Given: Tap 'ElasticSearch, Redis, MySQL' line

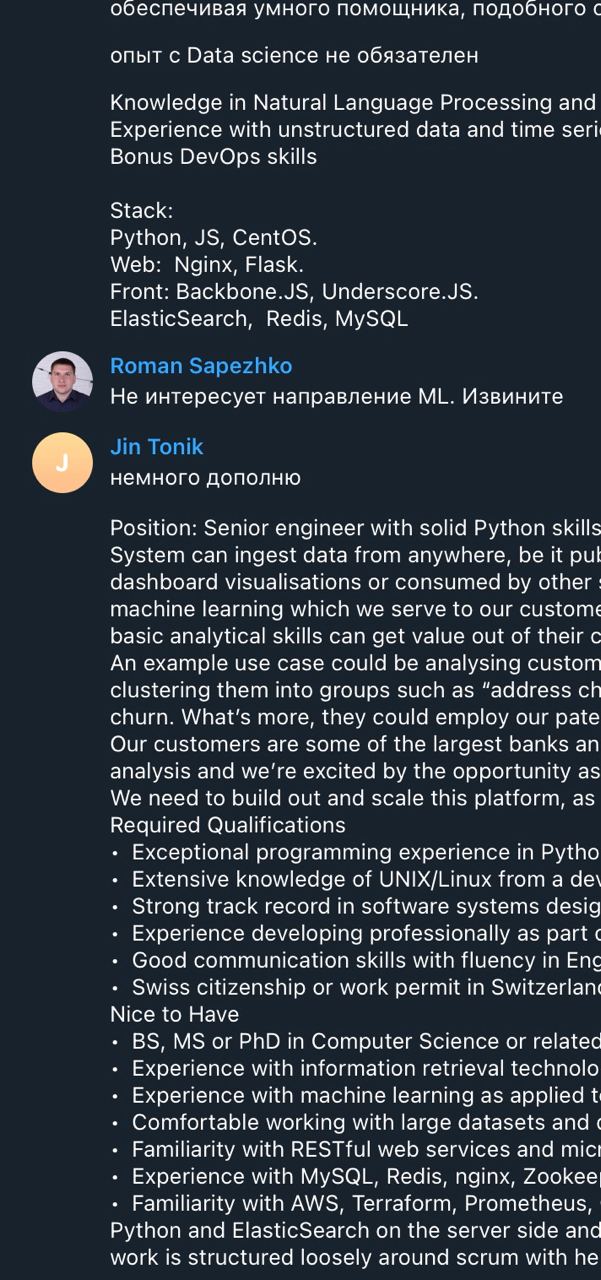Looking at the screenshot, I should (259, 319).
